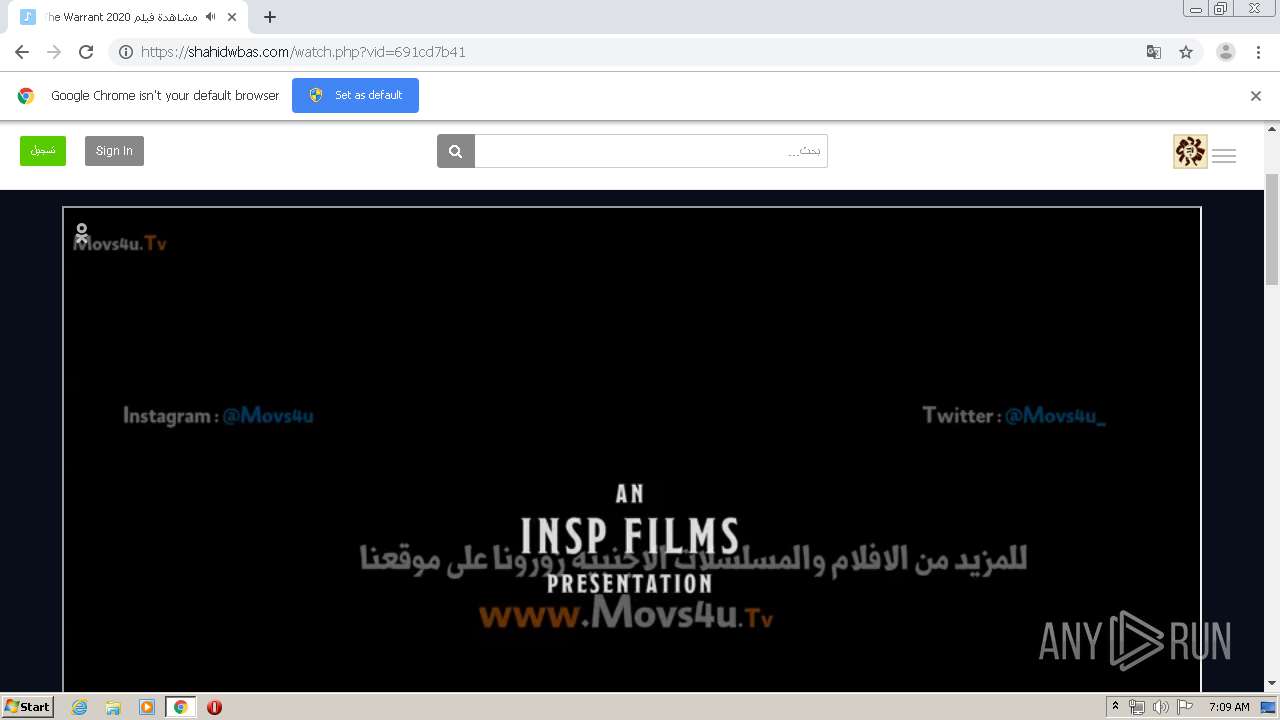Screen dimensions: 1280x720
Task: View site information icon in address bar
Action: point(126,52)
